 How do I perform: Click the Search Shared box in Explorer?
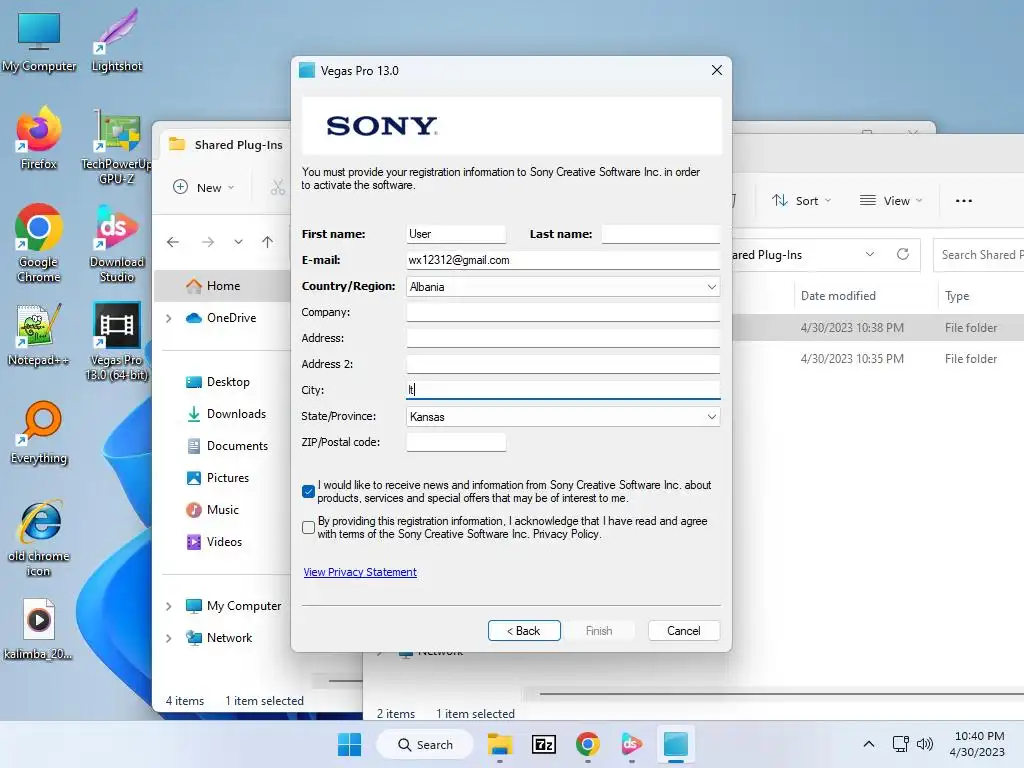pyautogui.click(x=978, y=255)
